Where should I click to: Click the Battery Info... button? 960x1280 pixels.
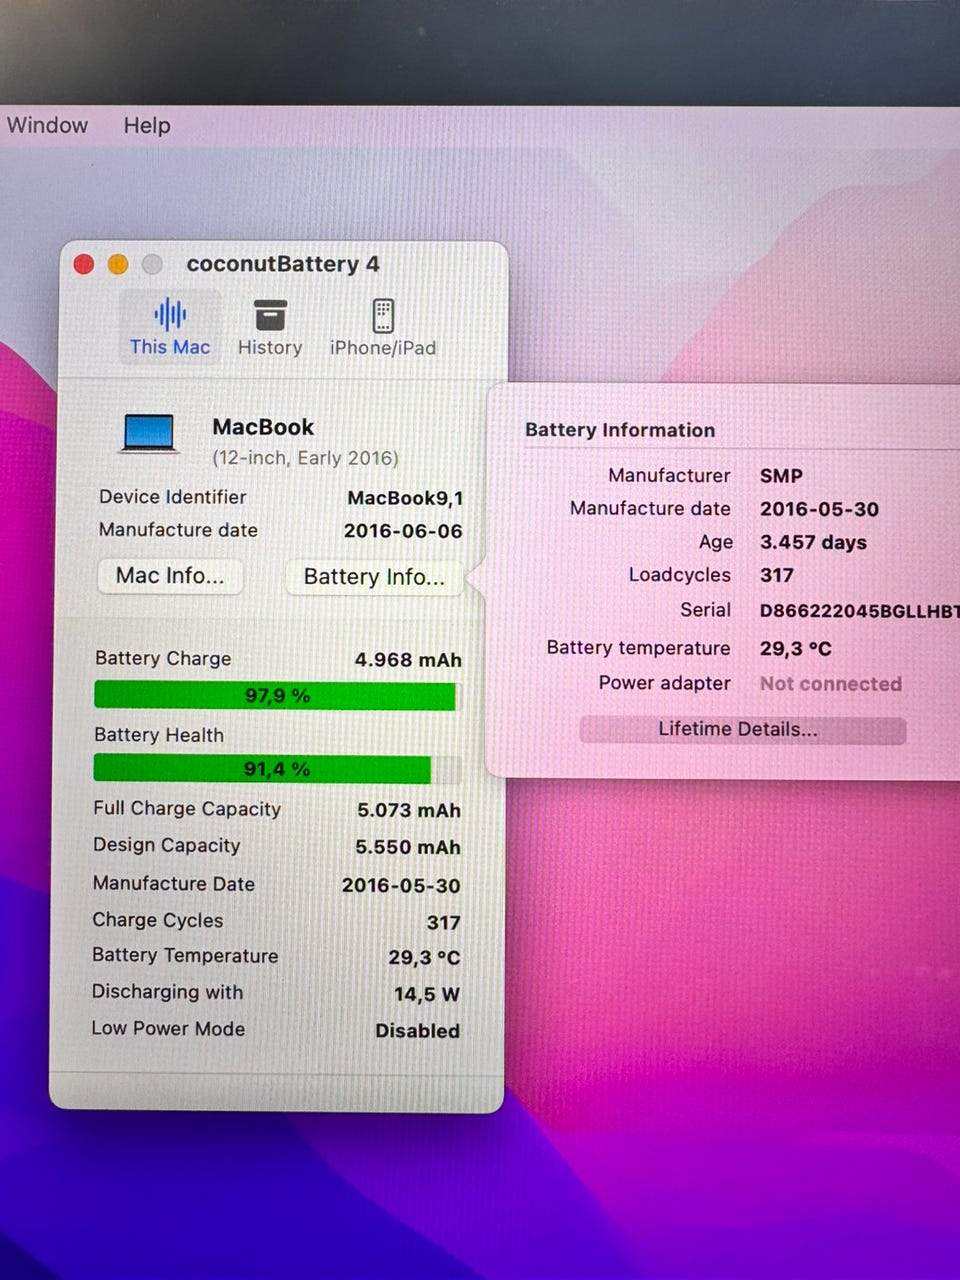click(374, 577)
